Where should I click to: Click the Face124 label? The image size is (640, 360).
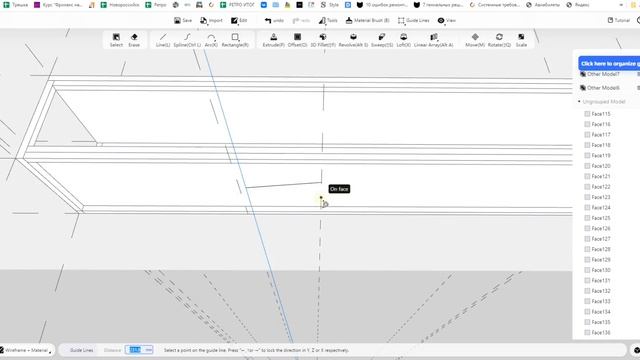601,207
